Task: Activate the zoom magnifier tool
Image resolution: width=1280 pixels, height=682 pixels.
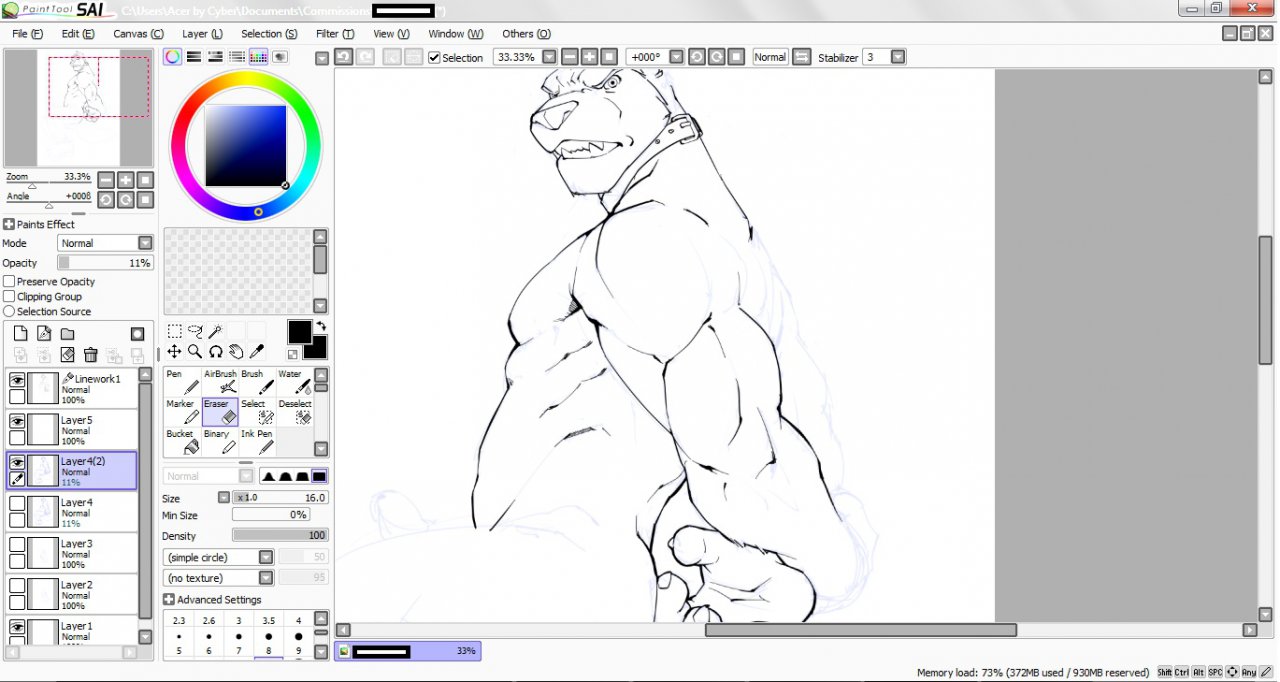Action: [195, 352]
